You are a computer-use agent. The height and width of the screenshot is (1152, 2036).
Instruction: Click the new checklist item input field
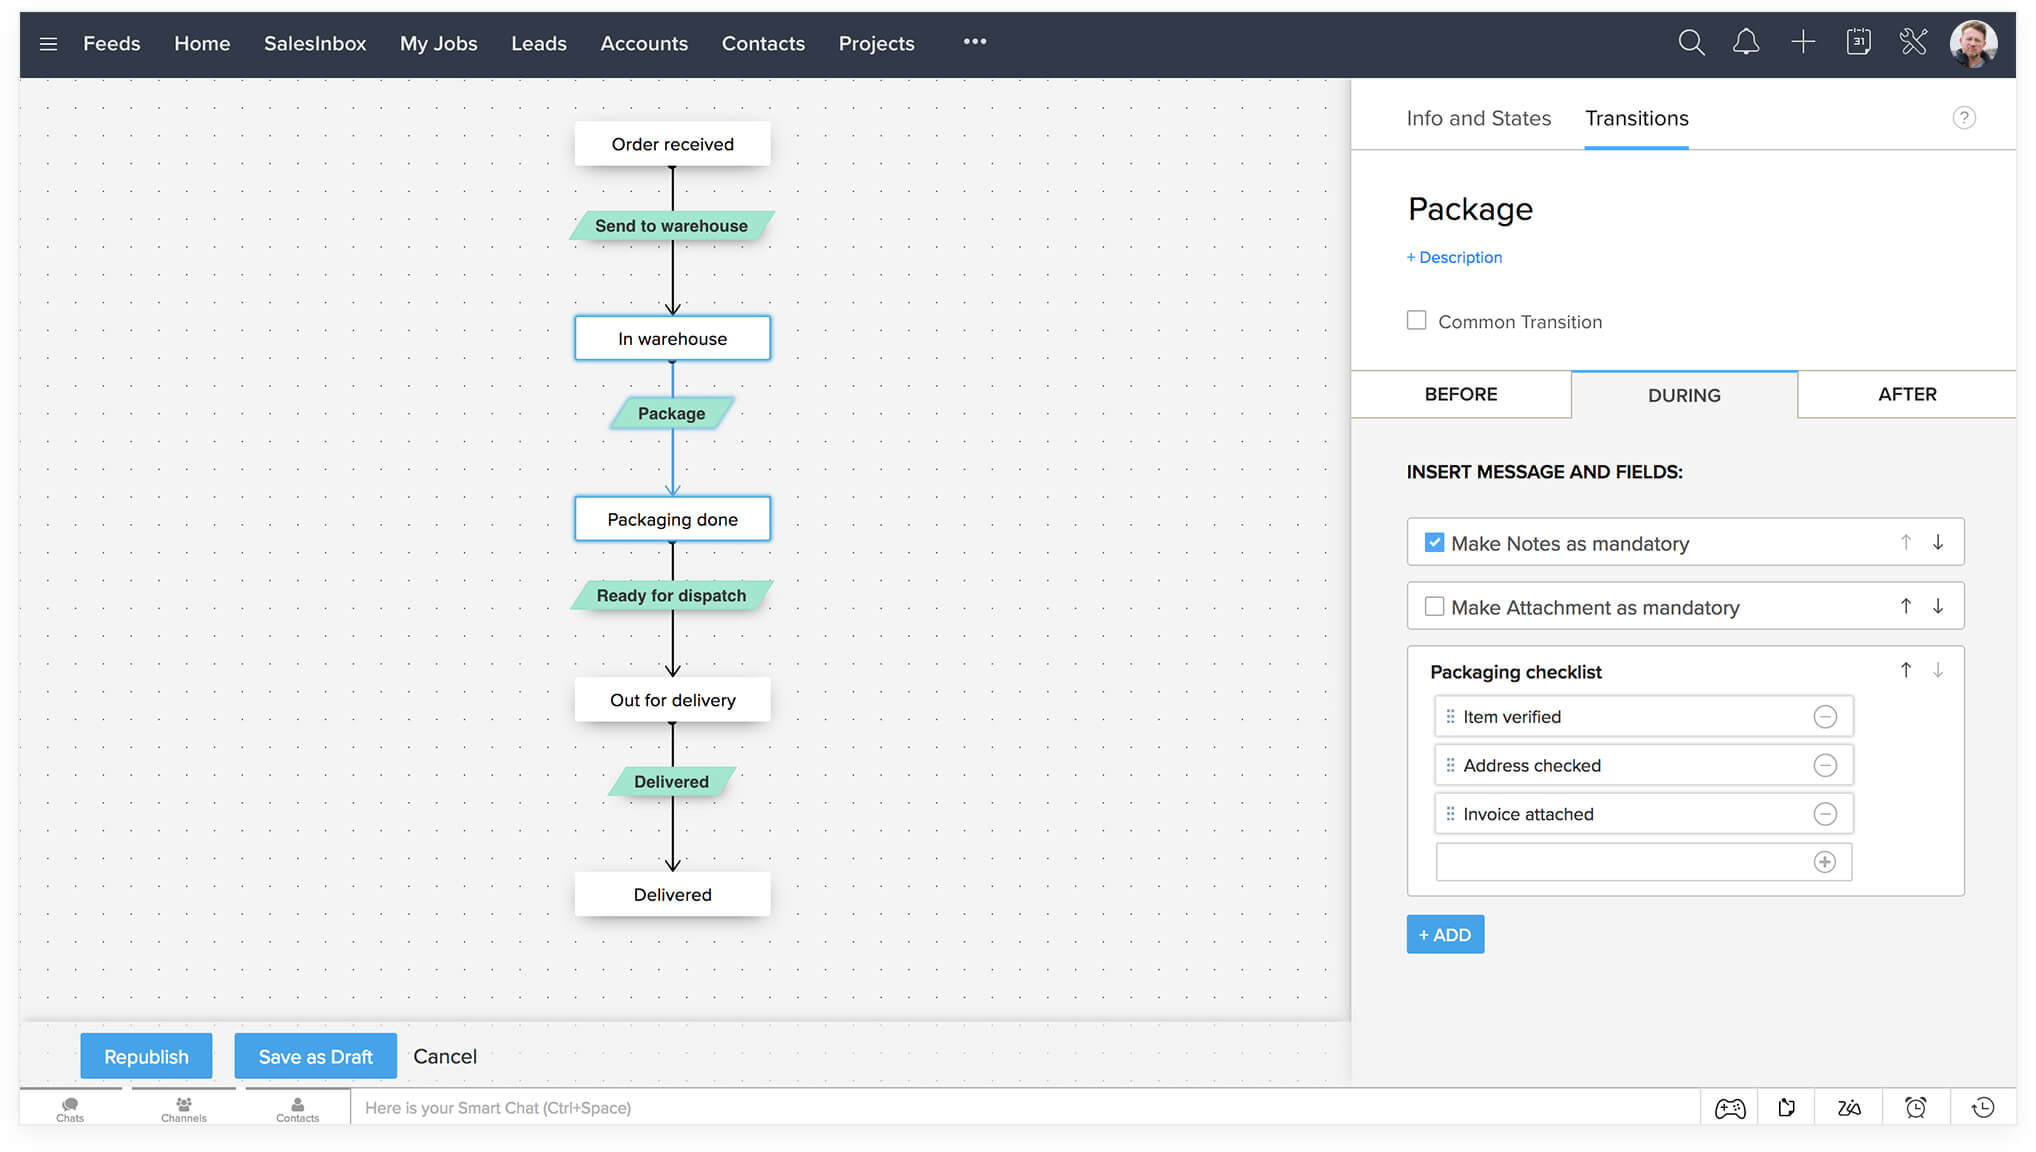[1643, 862]
